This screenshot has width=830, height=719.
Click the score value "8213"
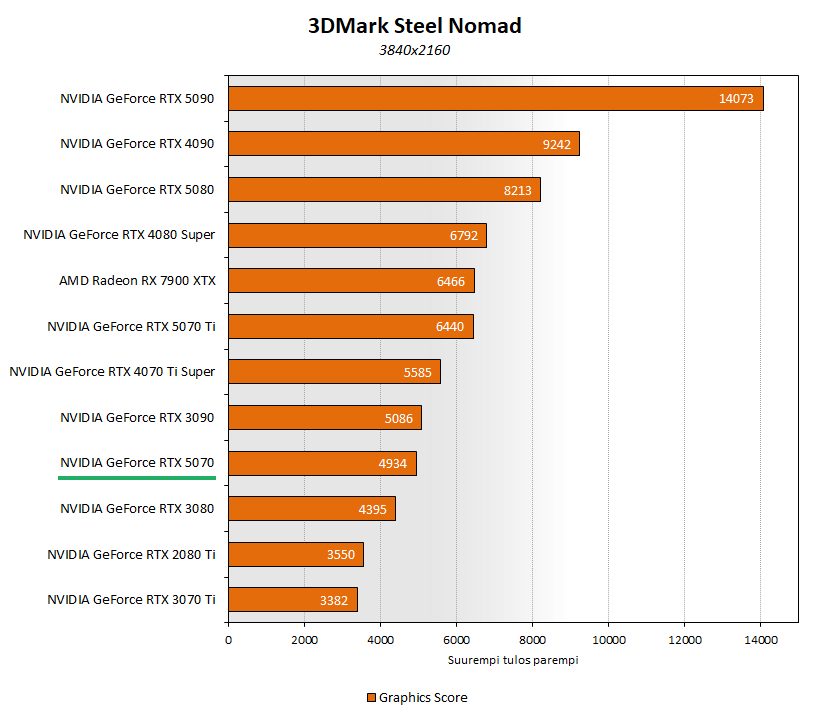[518, 191]
